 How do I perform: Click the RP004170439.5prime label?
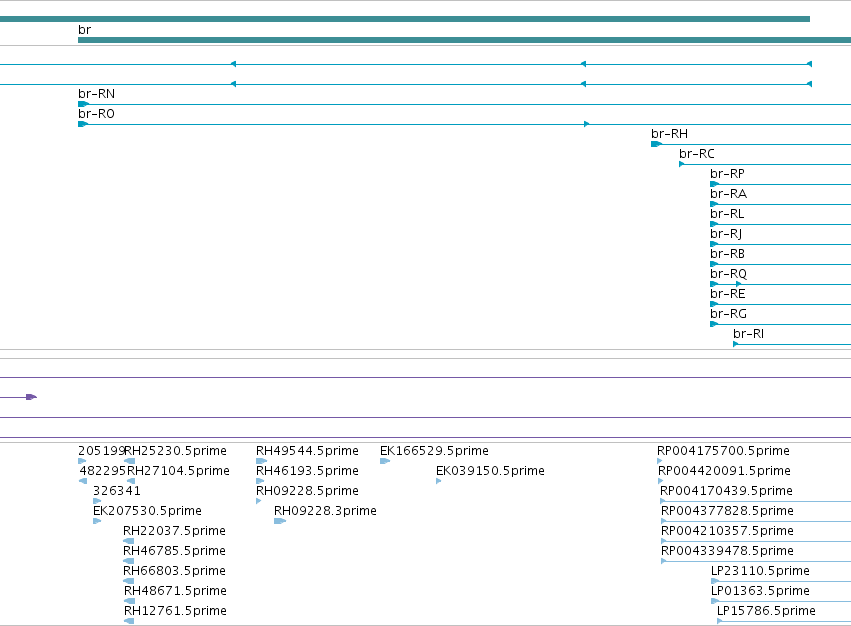(x=726, y=491)
